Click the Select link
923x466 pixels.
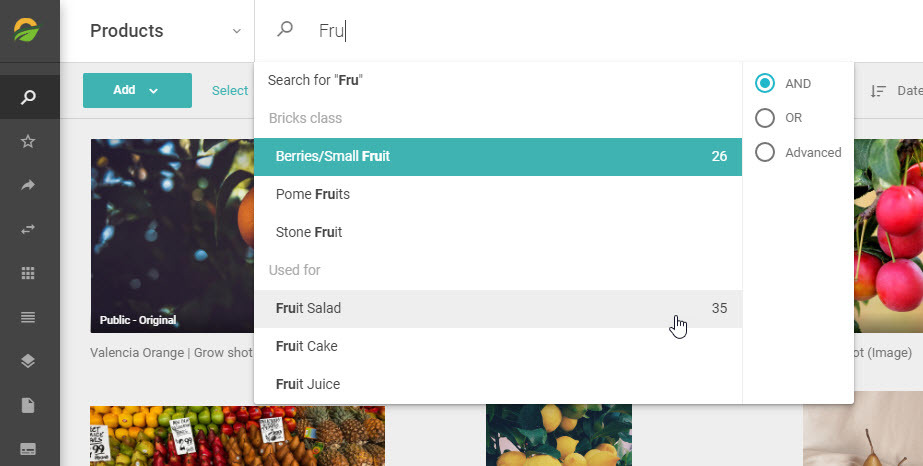pyautogui.click(x=230, y=91)
